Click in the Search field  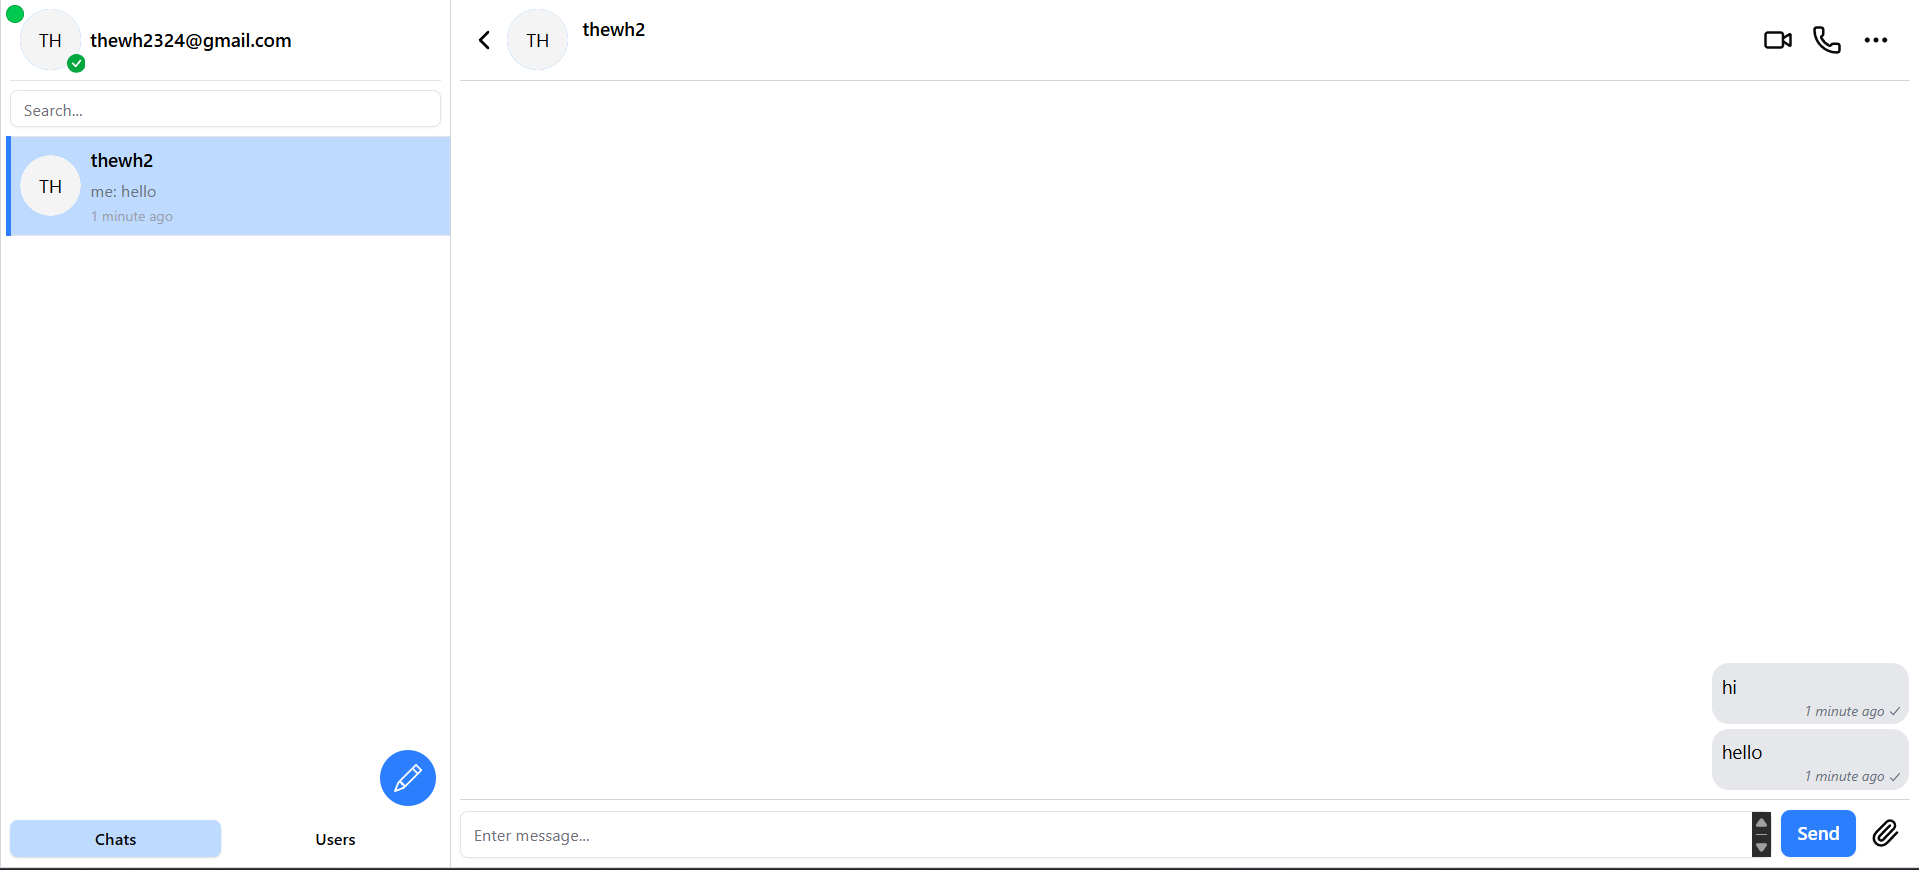(225, 109)
